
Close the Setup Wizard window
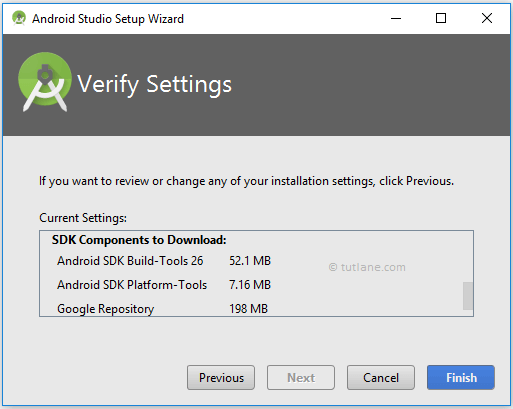click(487, 18)
